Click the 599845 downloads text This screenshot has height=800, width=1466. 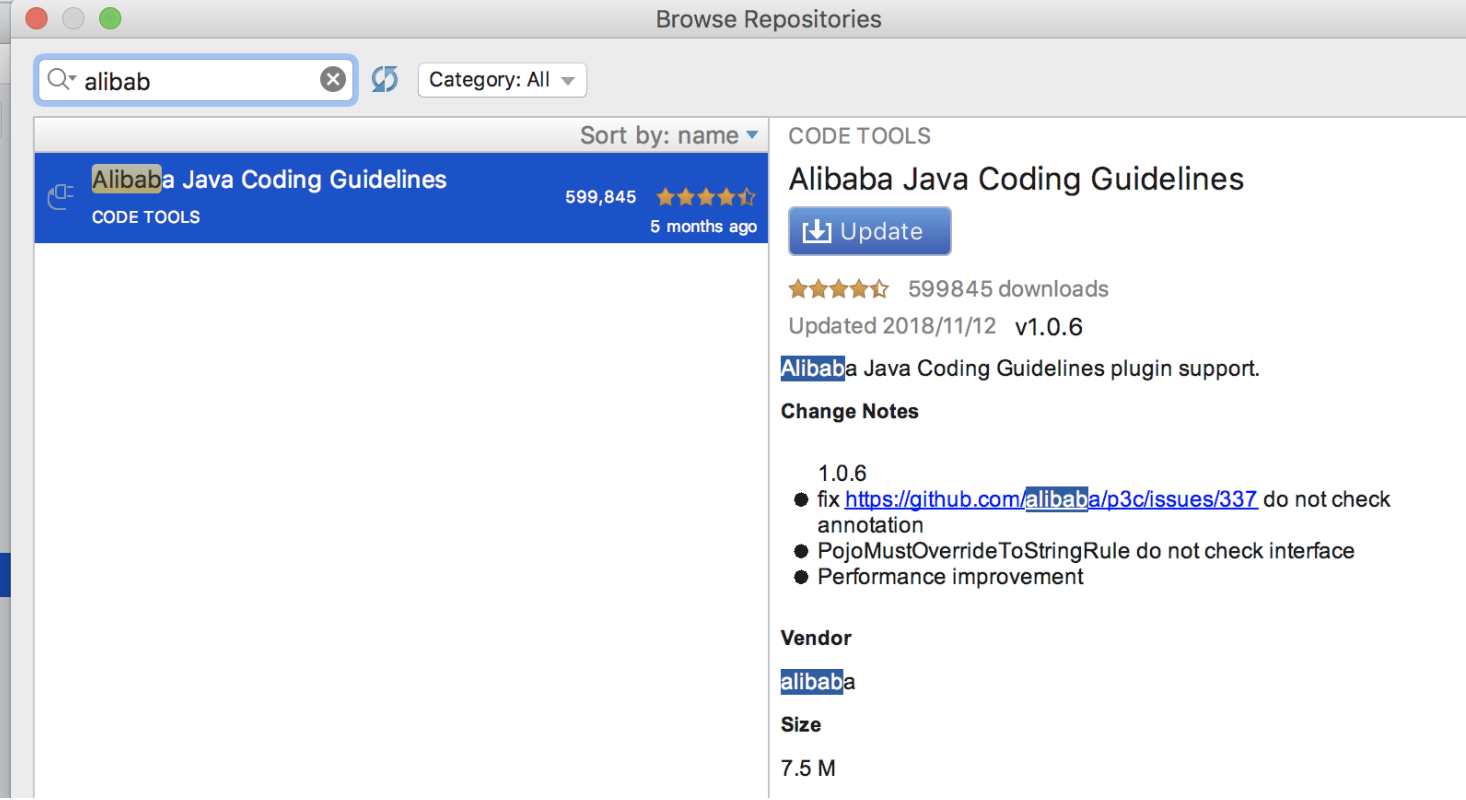[1008, 289]
